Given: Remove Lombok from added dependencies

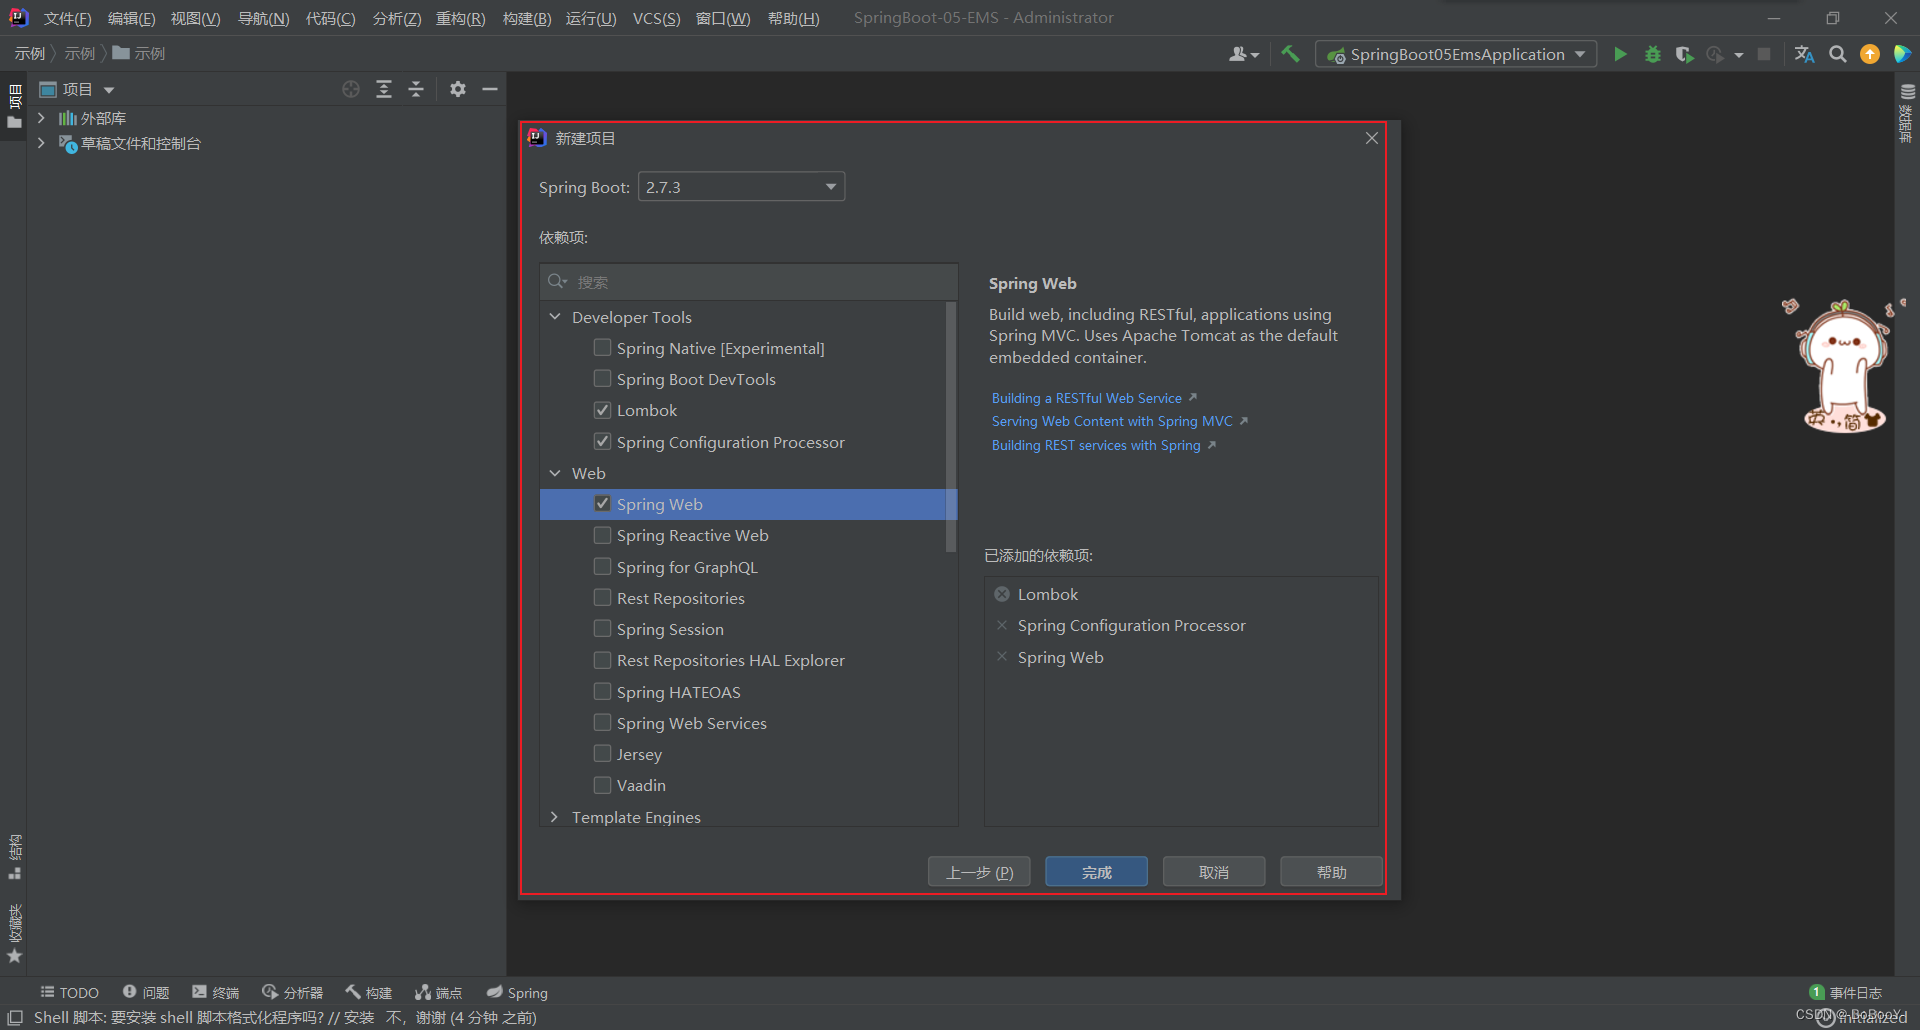Looking at the screenshot, I should 1002,594.
